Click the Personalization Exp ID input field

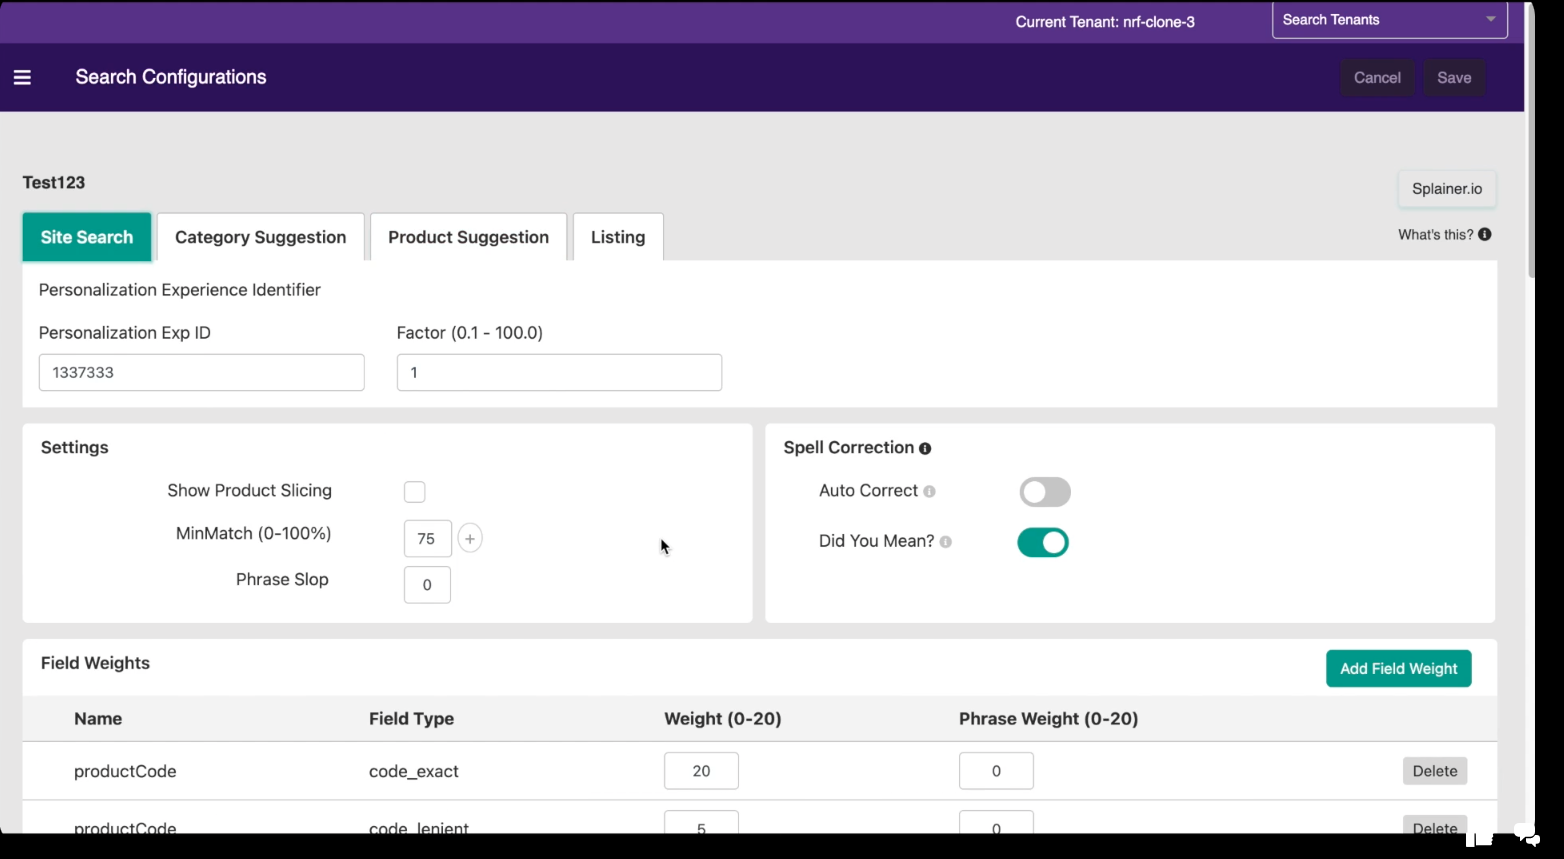click(x=201, y=372)
